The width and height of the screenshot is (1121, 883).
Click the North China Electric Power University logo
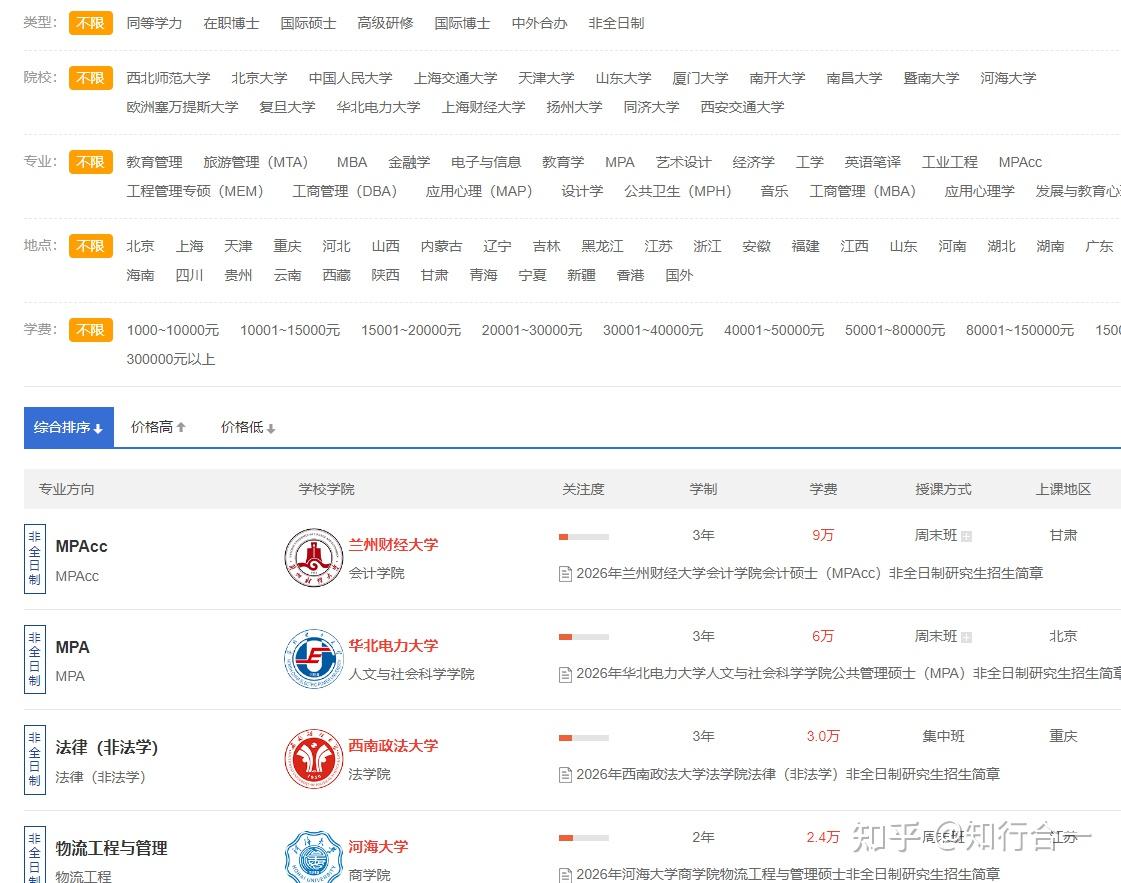point(313,658)
